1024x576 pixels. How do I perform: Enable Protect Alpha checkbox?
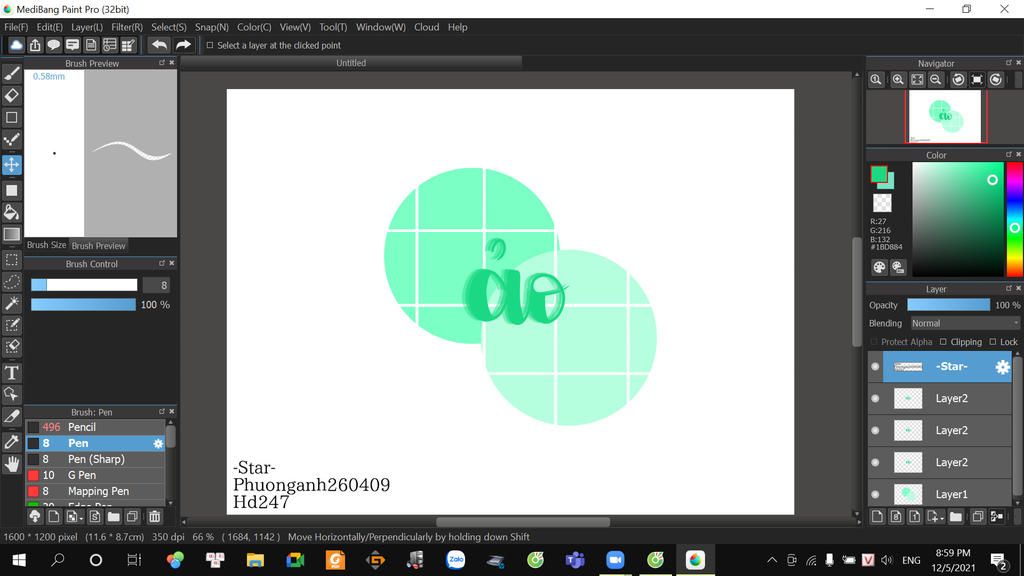[874, 342]
